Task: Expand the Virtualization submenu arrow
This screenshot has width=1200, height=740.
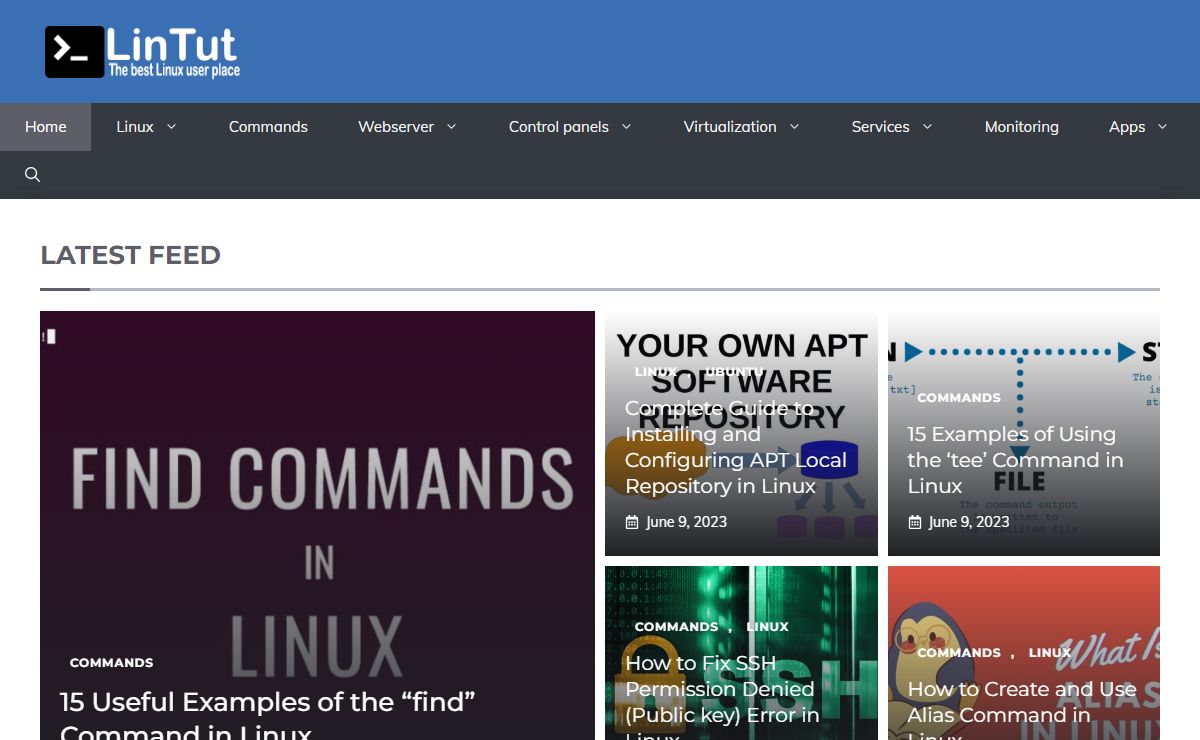Action: coord(794,127)
